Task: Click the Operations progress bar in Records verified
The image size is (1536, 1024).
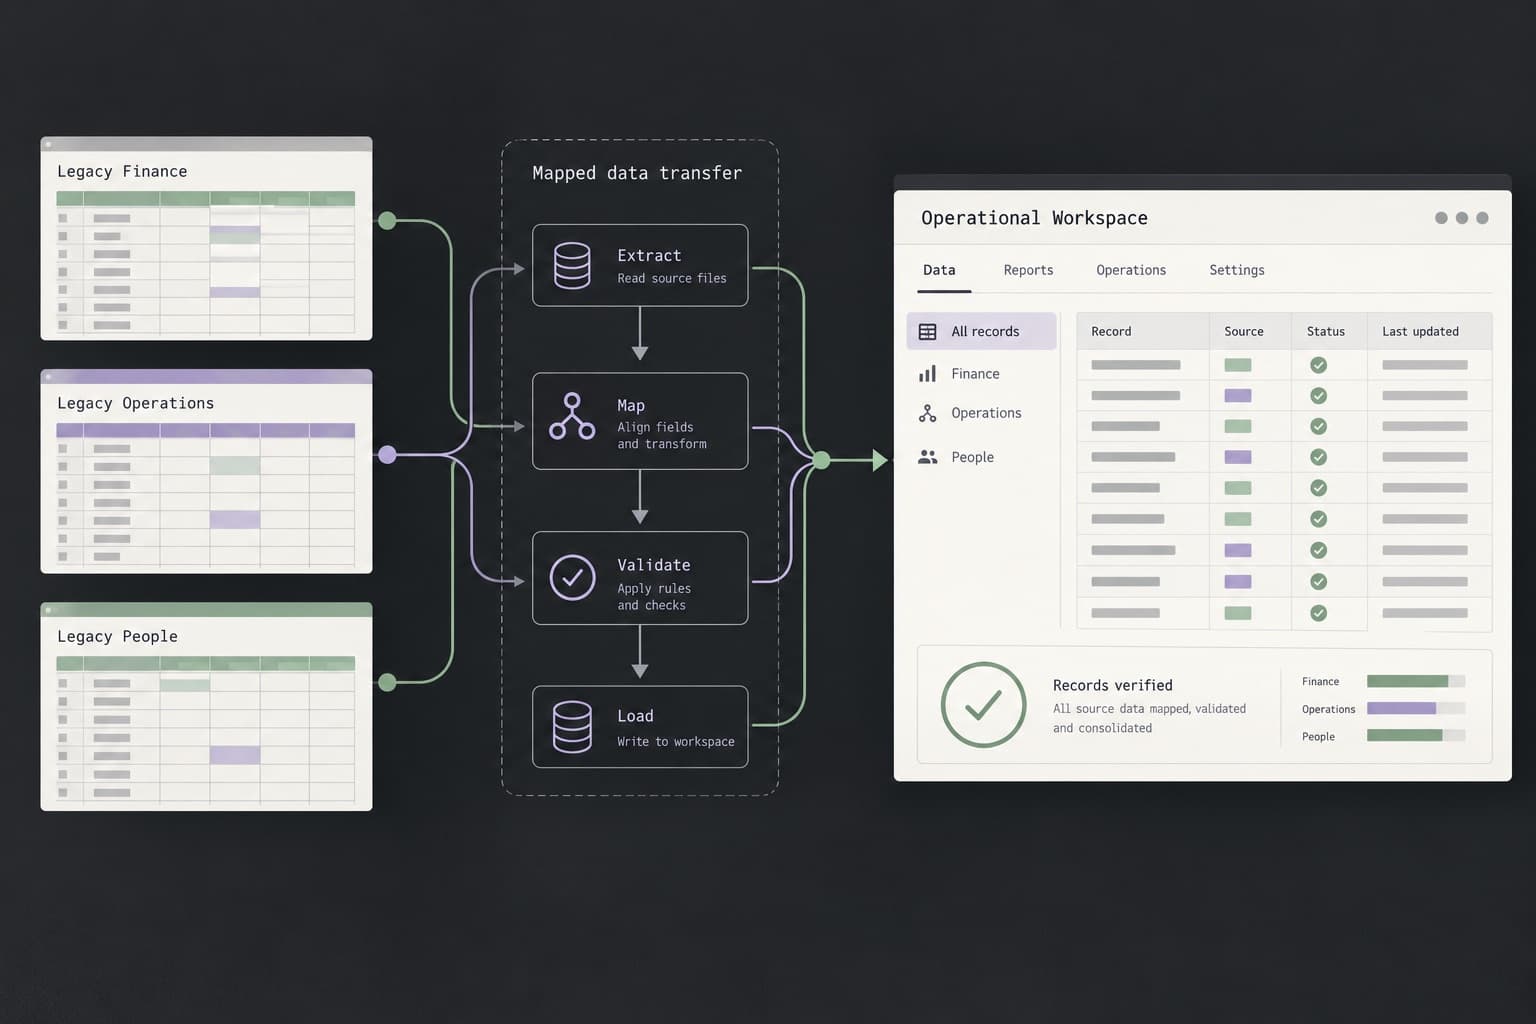Action: (x=1416, y=708)
